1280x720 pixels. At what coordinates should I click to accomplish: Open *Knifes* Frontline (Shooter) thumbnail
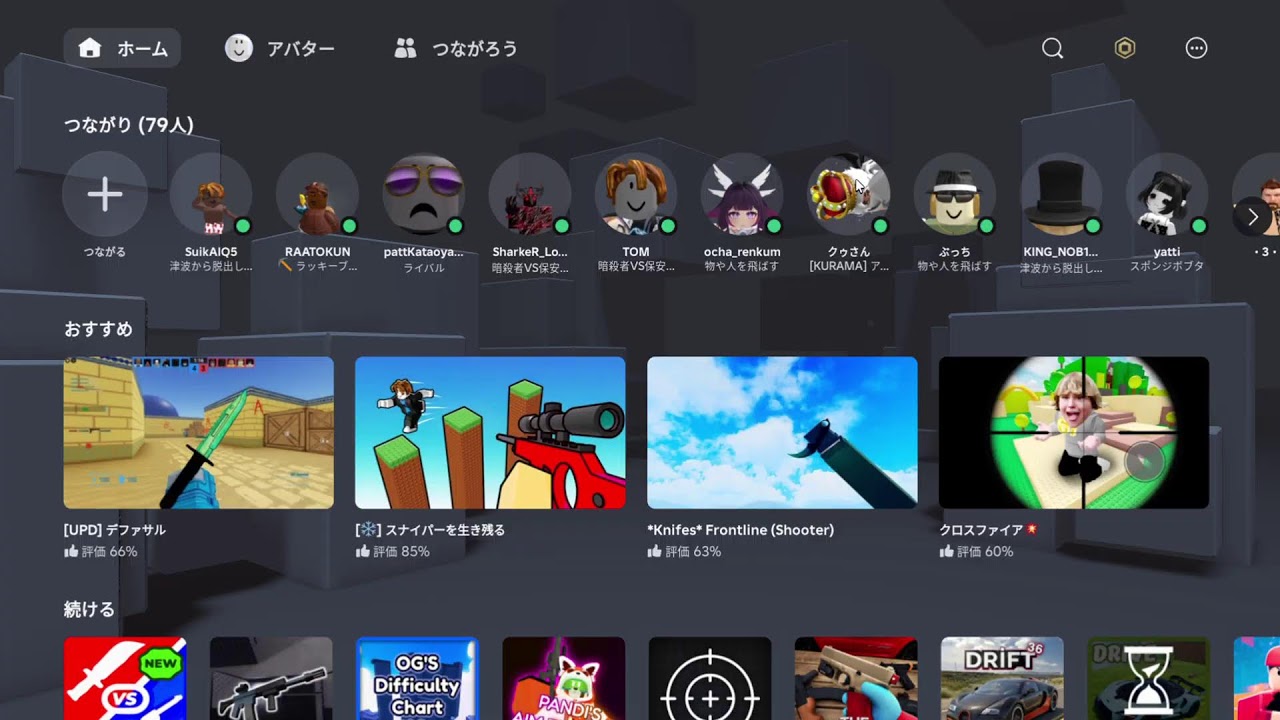click(x=782, y=433)
